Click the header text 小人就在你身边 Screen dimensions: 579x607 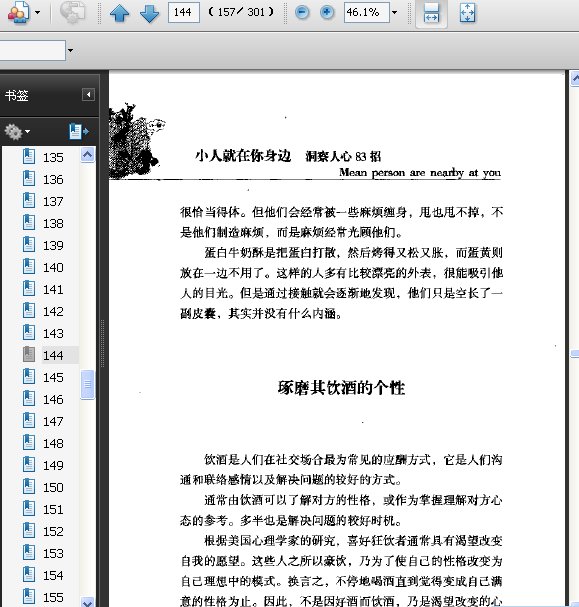coord(243,156)
